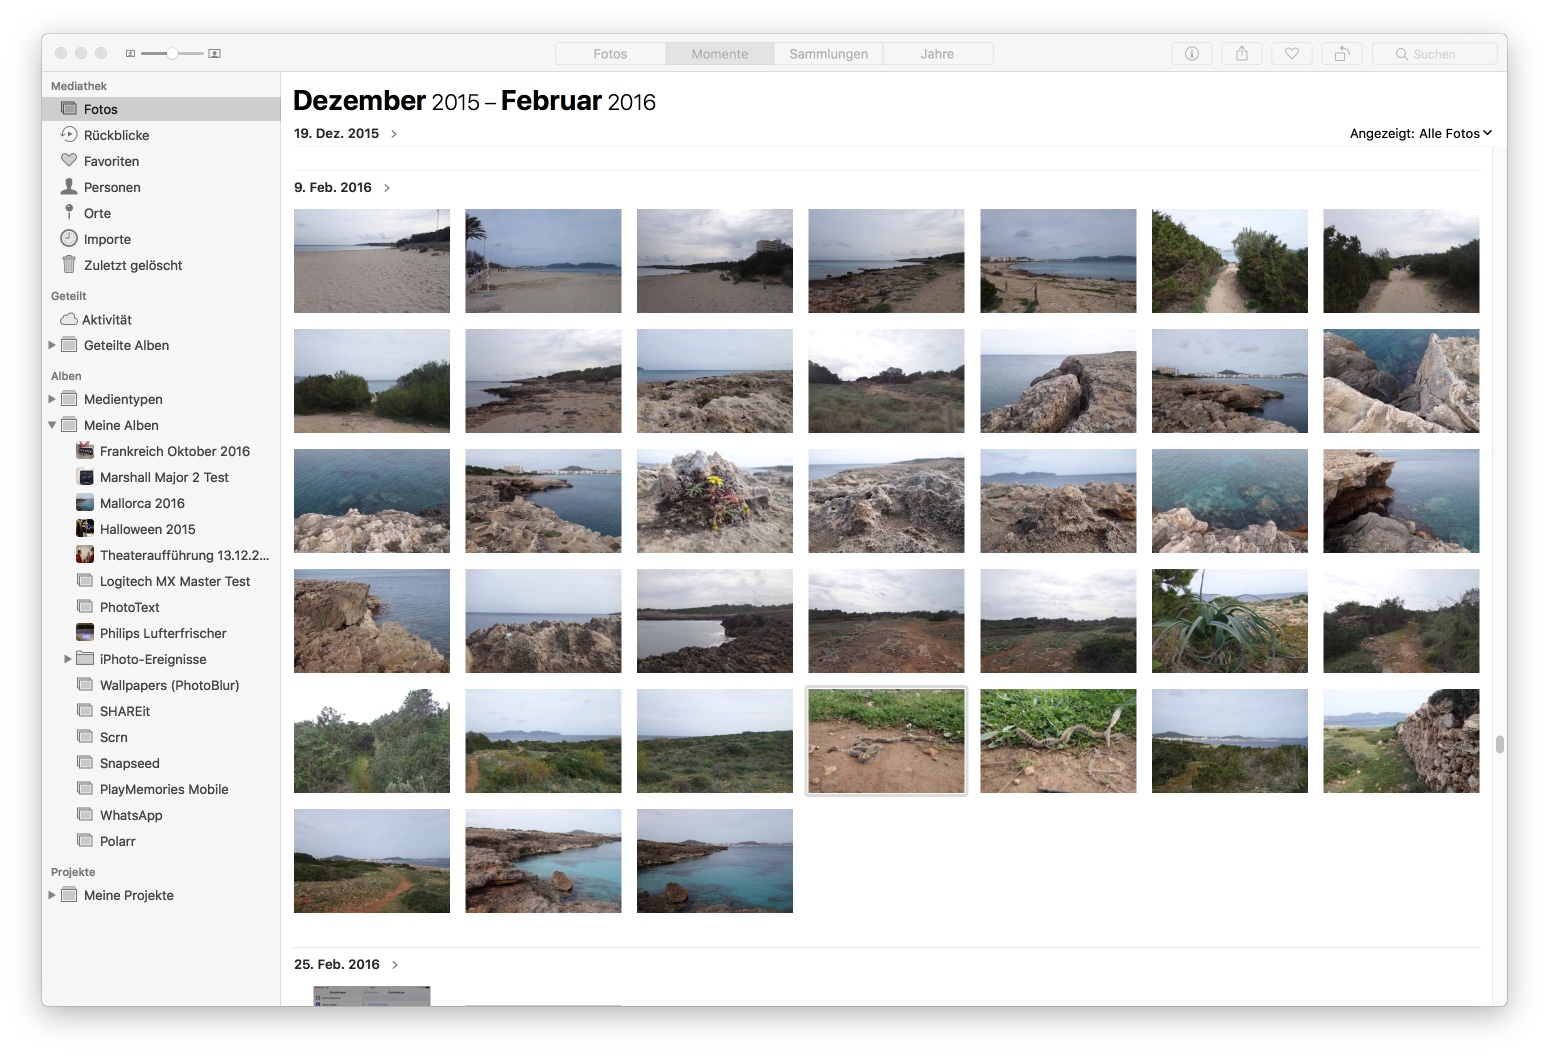Click in the Suchen search field
The width and height of the screenshot is (1549, 1056).
pos(1440,54)
